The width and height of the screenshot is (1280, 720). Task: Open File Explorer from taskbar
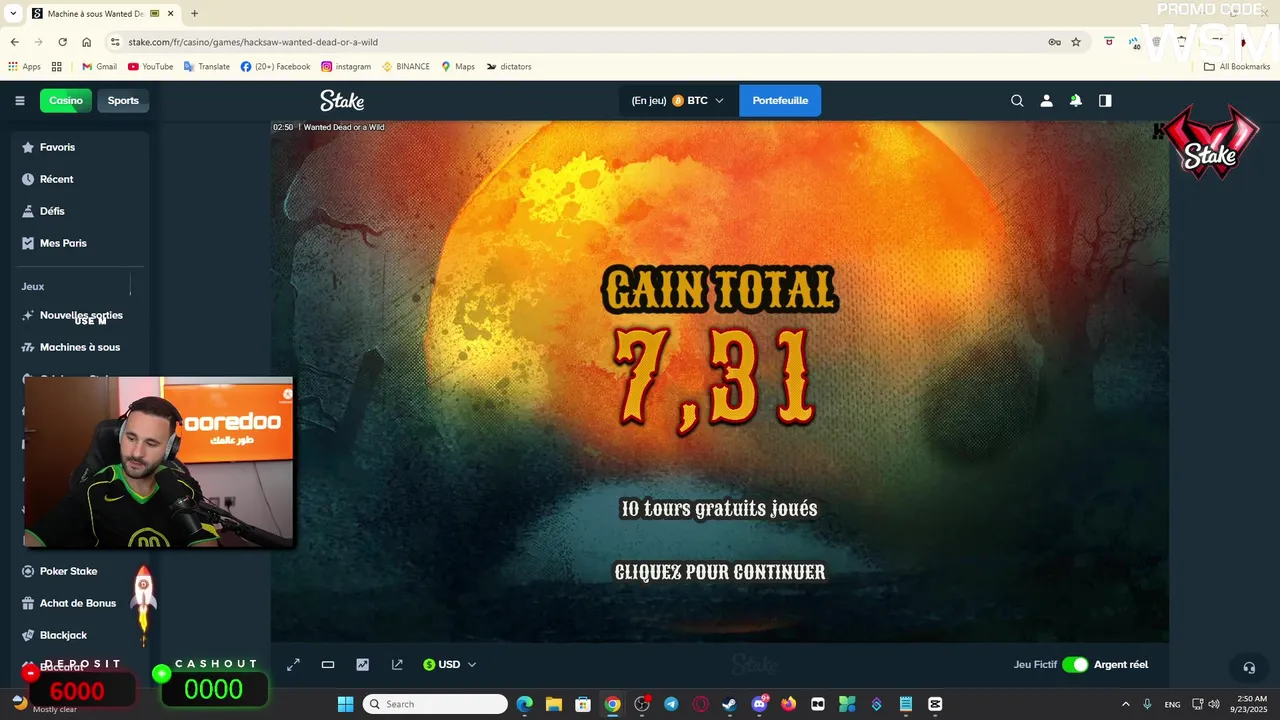[553, 704]
